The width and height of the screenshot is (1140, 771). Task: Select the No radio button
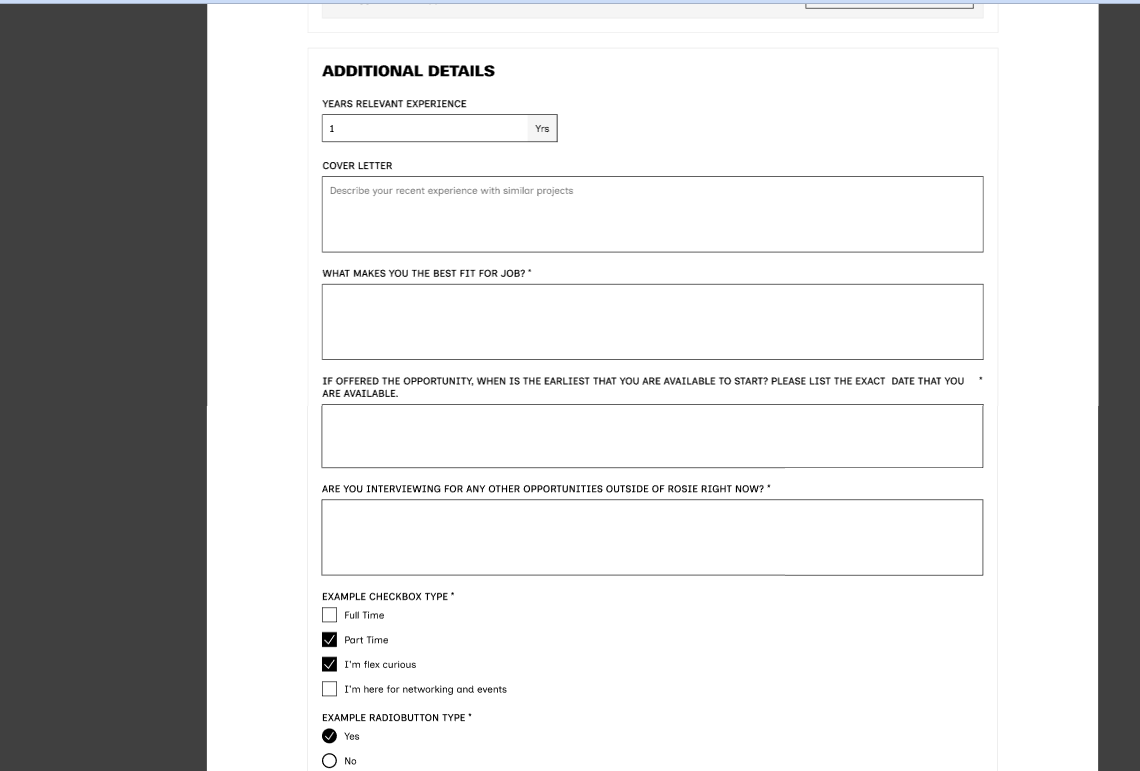click(329, 761)
